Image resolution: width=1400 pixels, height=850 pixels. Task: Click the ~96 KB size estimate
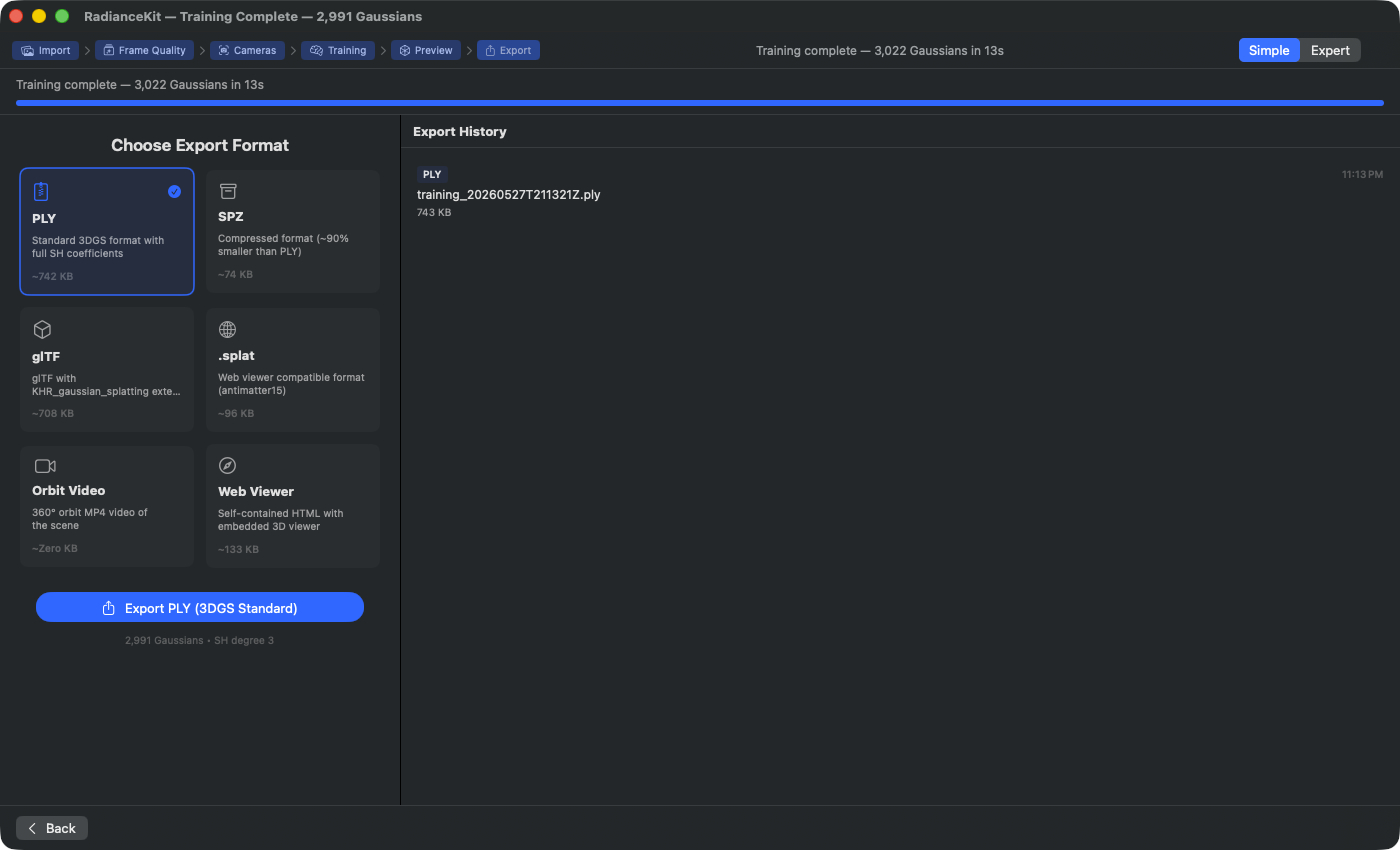[x=236, y=413]
